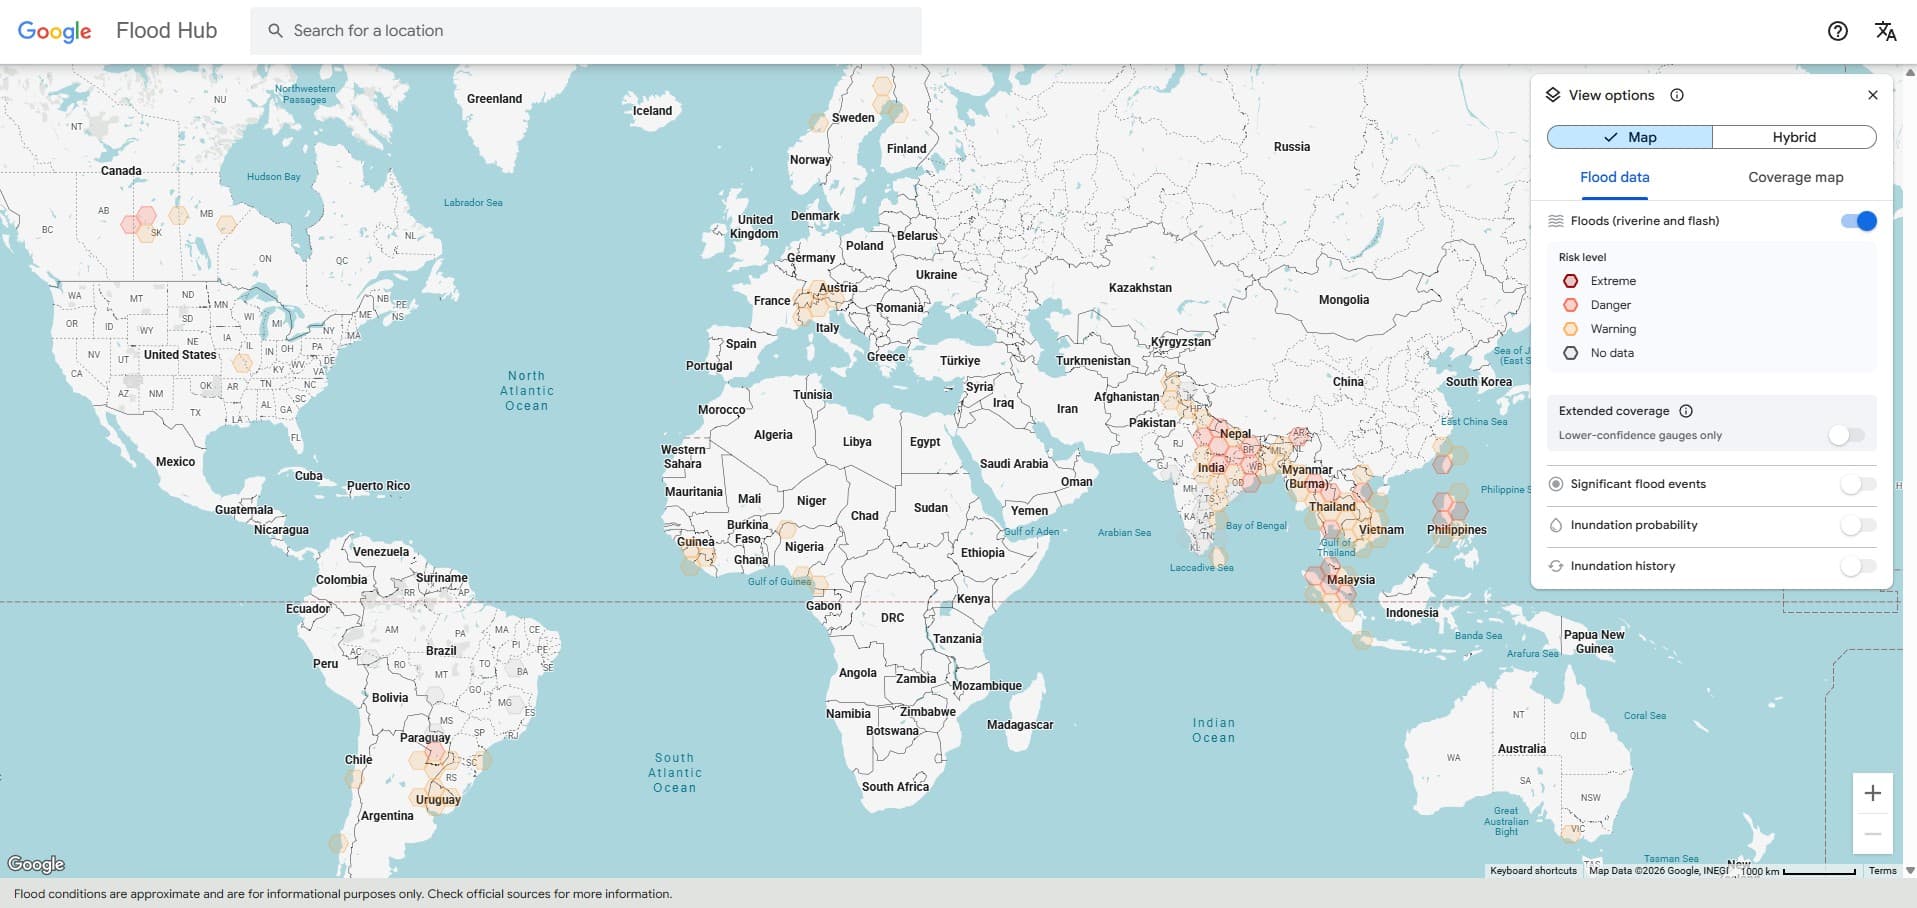Click the search magnifier icon
Viewport: 1917px width, 908px height.
[275, 31]
